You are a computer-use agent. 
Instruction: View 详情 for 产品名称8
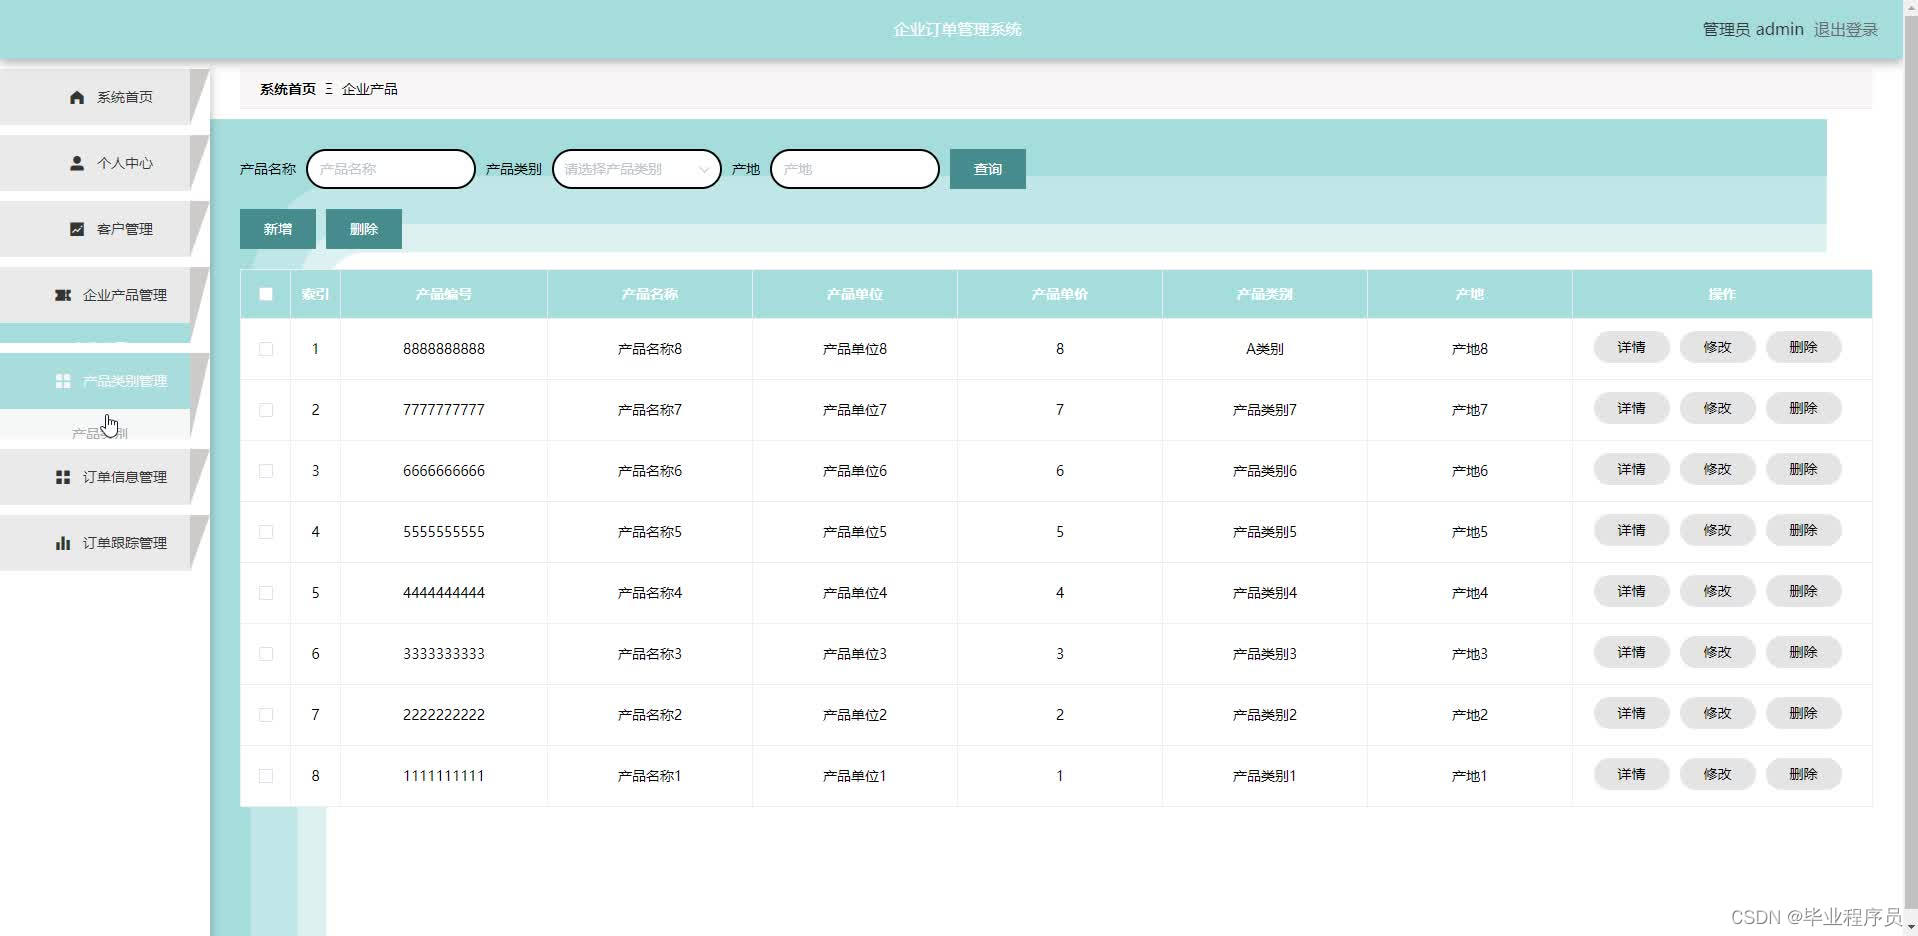pyautogui.click(x=1631, y=347)
